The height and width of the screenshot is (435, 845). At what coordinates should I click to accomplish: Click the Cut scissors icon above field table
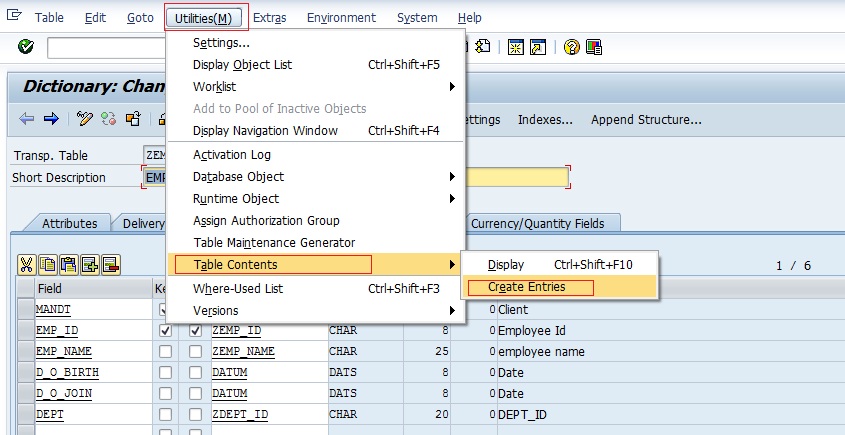click(27, 265)
